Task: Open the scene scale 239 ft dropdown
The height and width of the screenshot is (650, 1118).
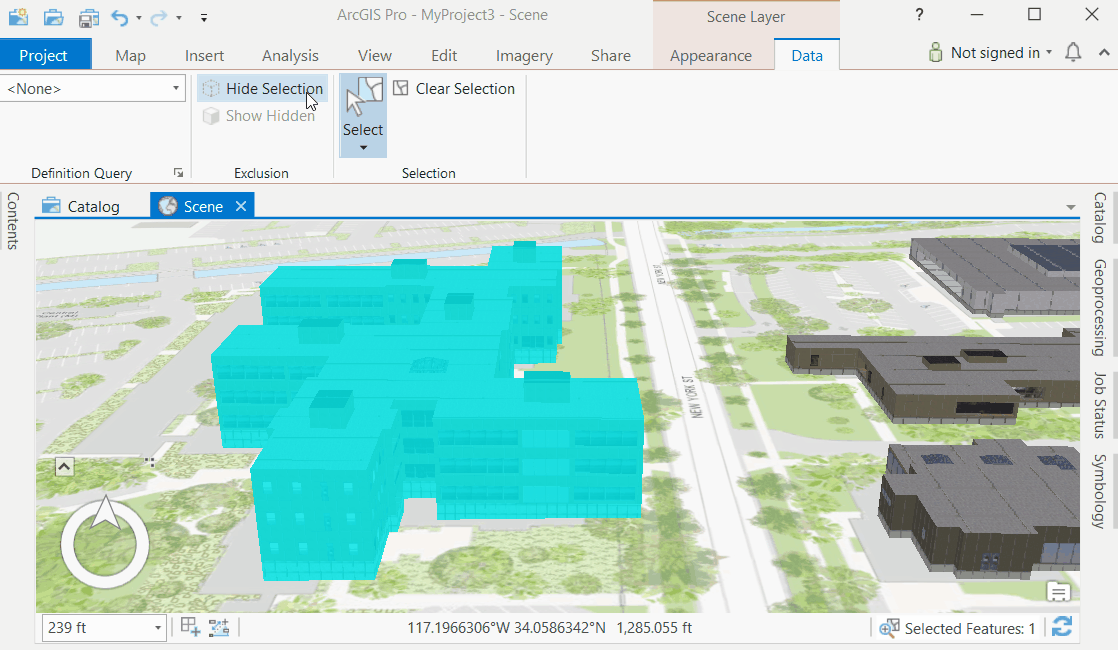Action: pyautogui.click(x=158, y=628)
